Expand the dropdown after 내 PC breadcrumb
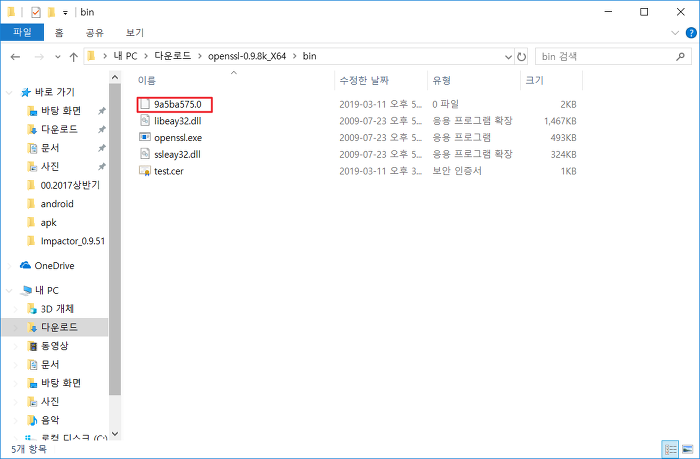The height and width of the screenshot is (459, 700). [x=146, y=56]
